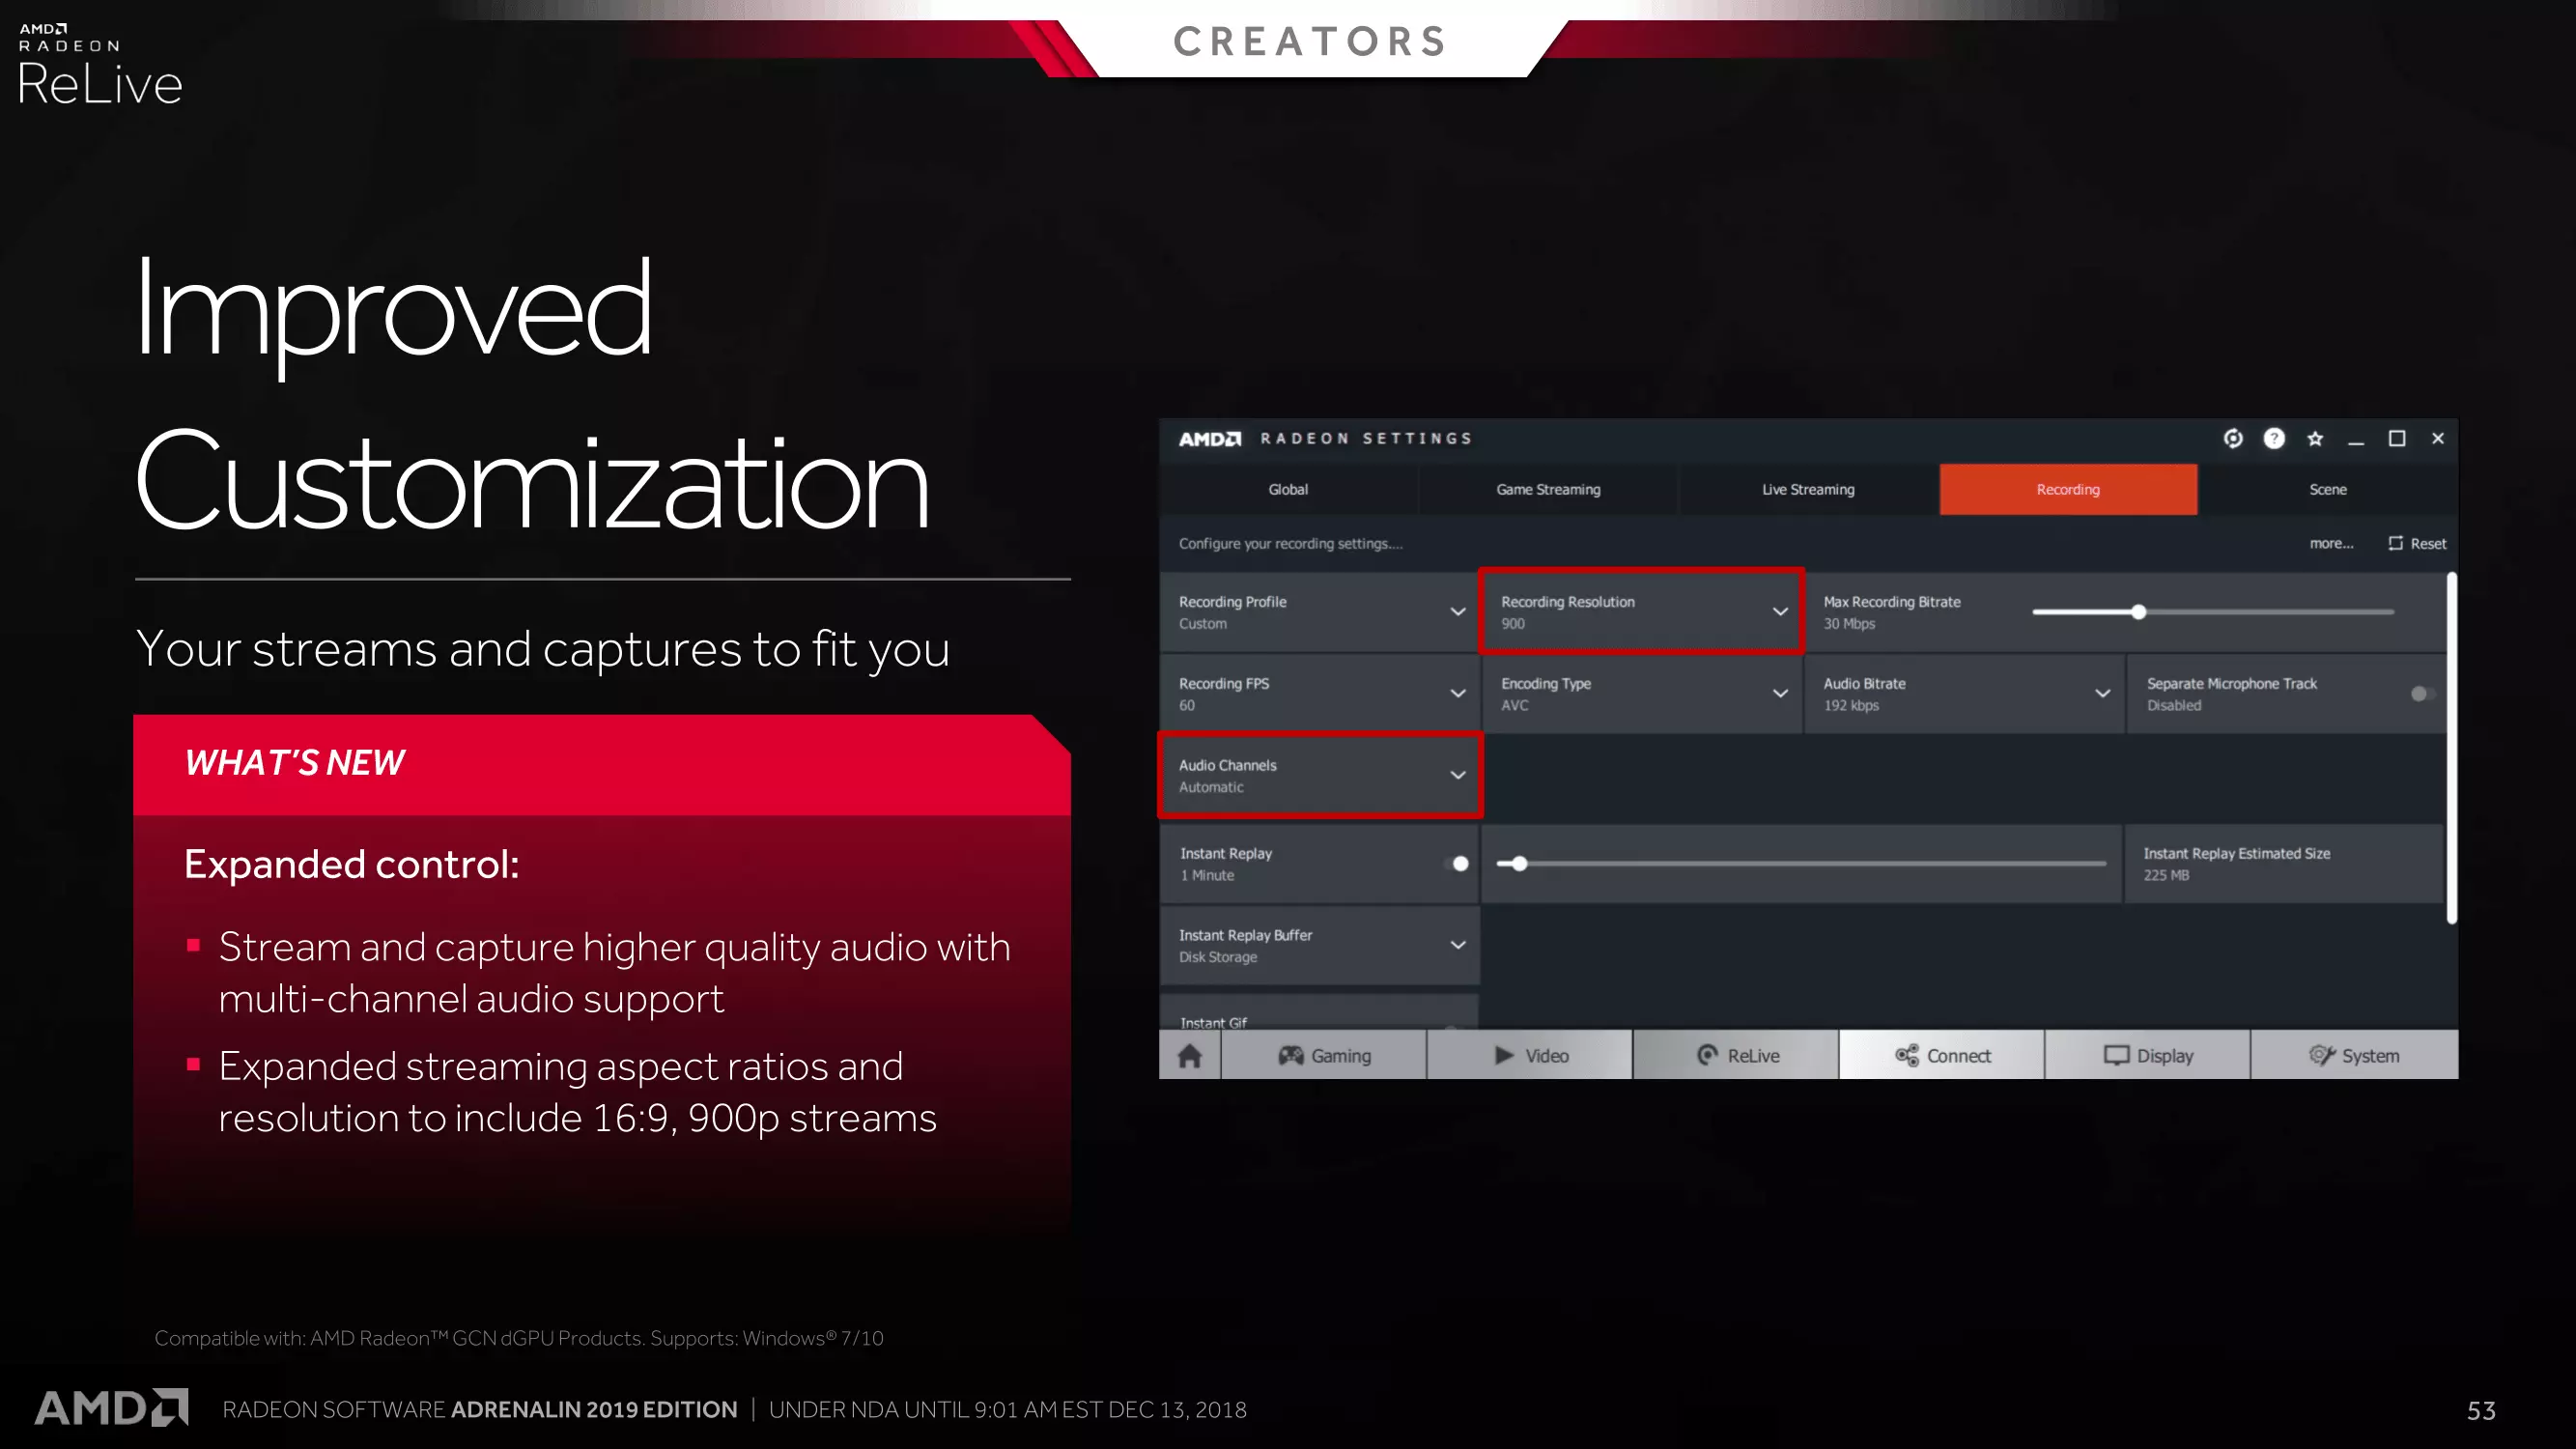2576x1449 pixels.
Task: Click the favorites star icon
Action: 2315,439
